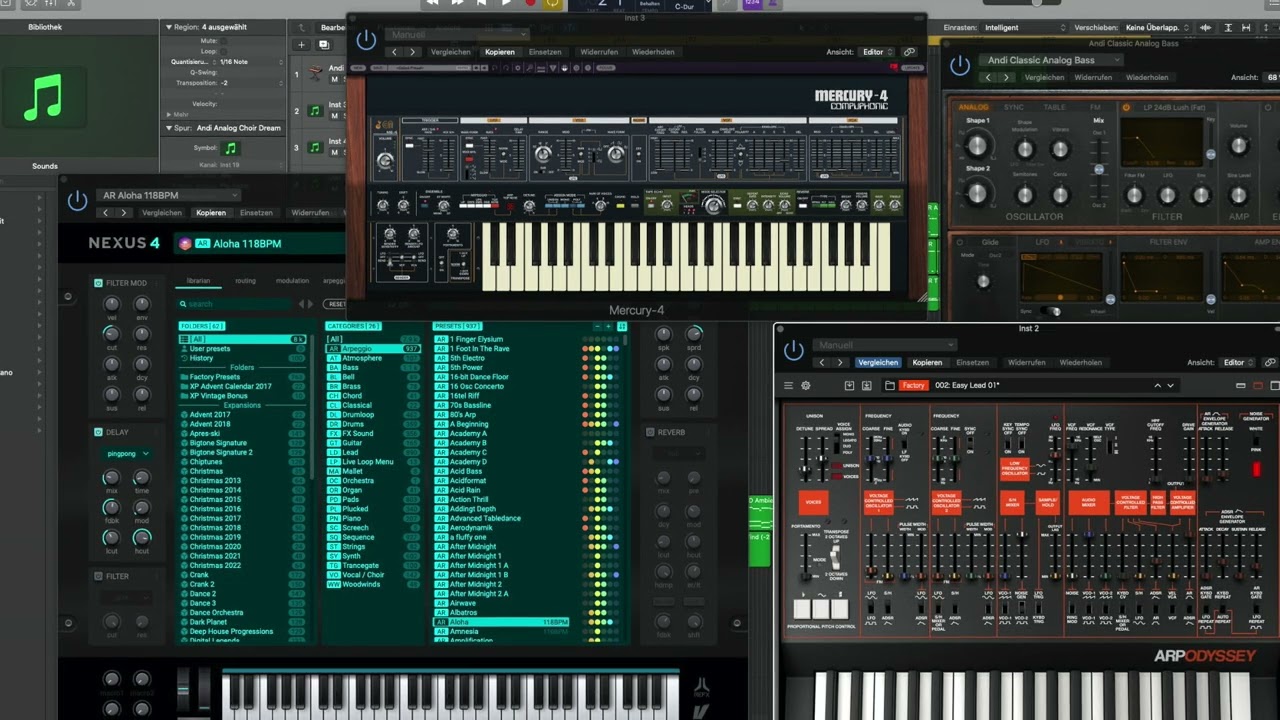Image resolution: width=1280 pixels, height=720 pixels.
Task: Click Widerrufen button in ARP Odyssey
Action: [x=1027, y=363]
